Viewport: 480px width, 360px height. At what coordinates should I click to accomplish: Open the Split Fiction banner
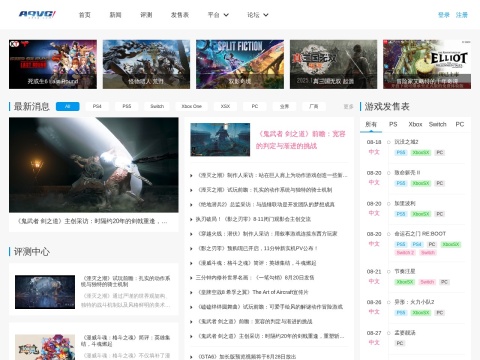(x=240, y=64)
